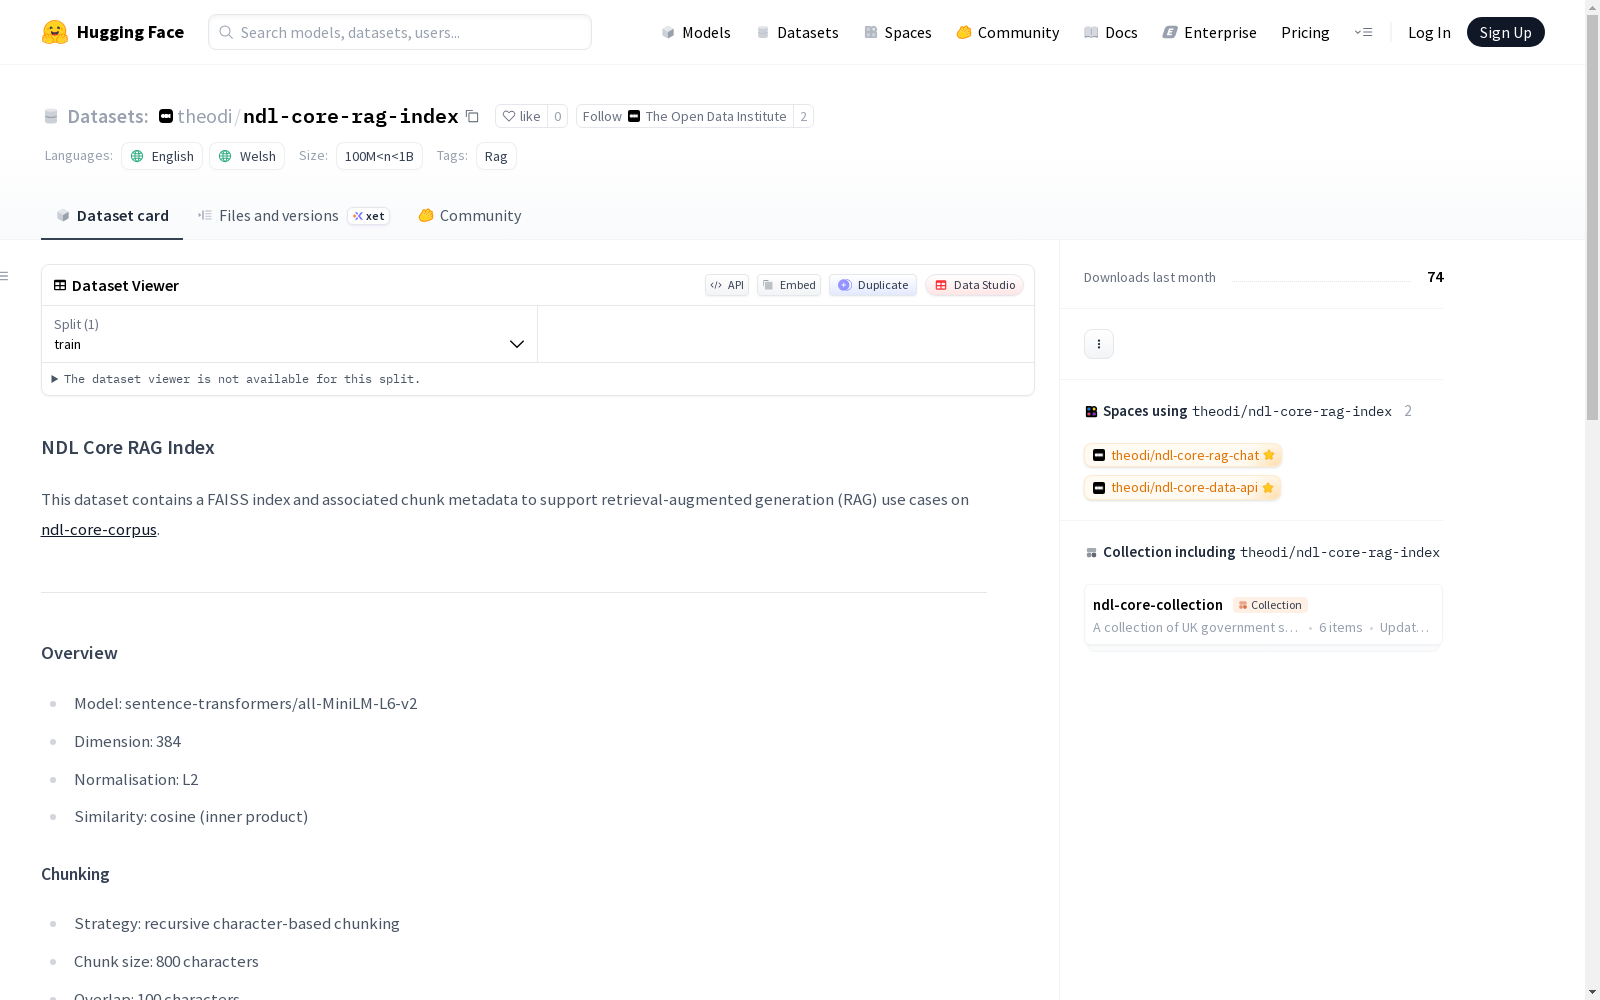Open Models in the top navigation

[x=696, y=32]
